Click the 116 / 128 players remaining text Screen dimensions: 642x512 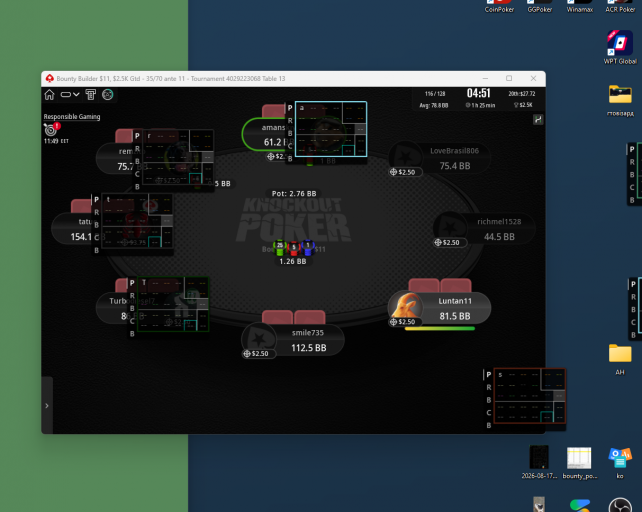click(x=435, y=94)
